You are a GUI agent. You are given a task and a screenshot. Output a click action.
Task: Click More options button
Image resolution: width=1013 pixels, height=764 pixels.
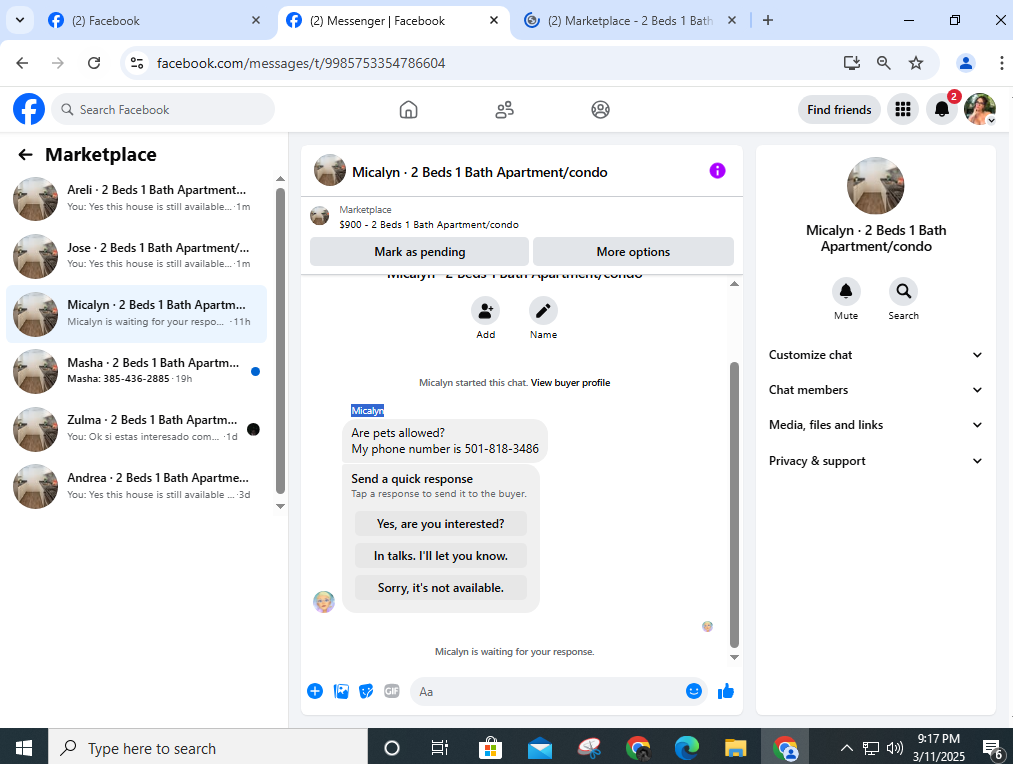pos(633,252)
